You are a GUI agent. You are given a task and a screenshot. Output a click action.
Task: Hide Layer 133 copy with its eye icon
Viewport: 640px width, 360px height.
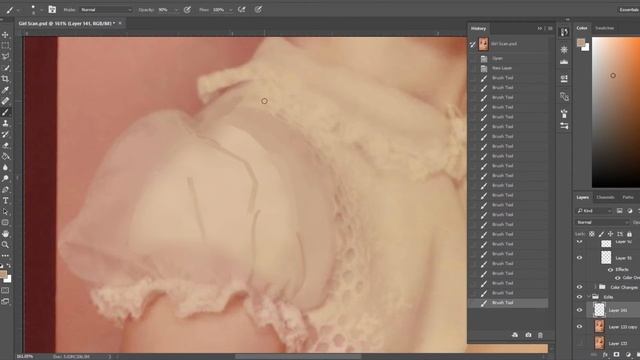tap(579, 327)
